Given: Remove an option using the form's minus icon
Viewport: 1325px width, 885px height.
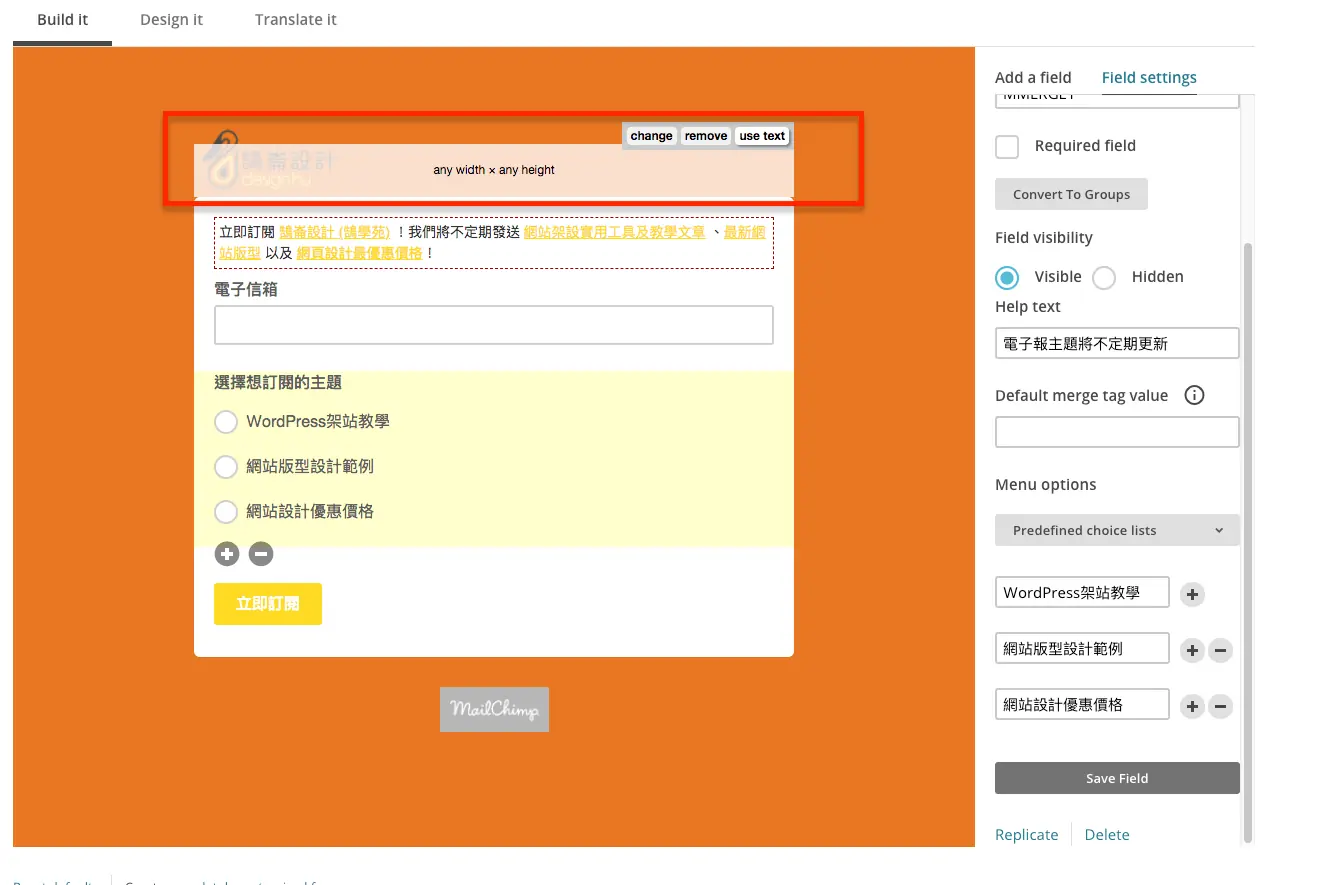Looking at the screenshot, I should [x=261, y=554].
